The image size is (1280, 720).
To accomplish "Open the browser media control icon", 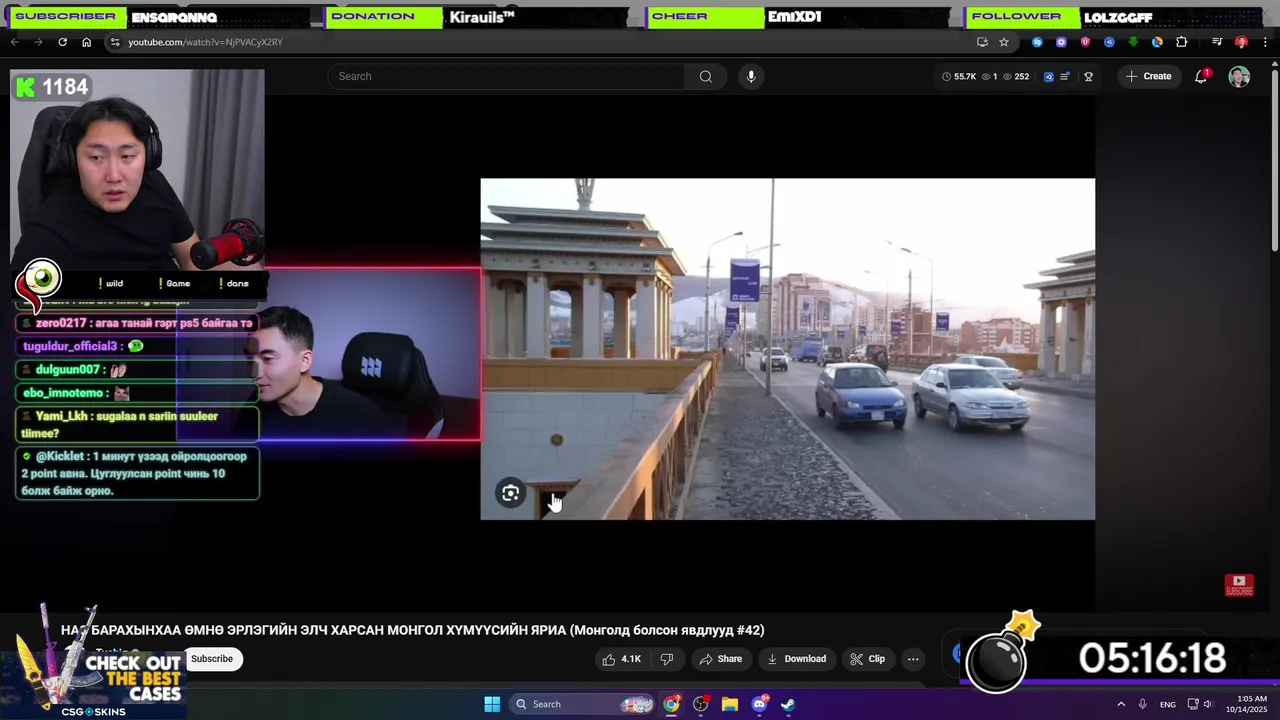I will point(1217,42).
